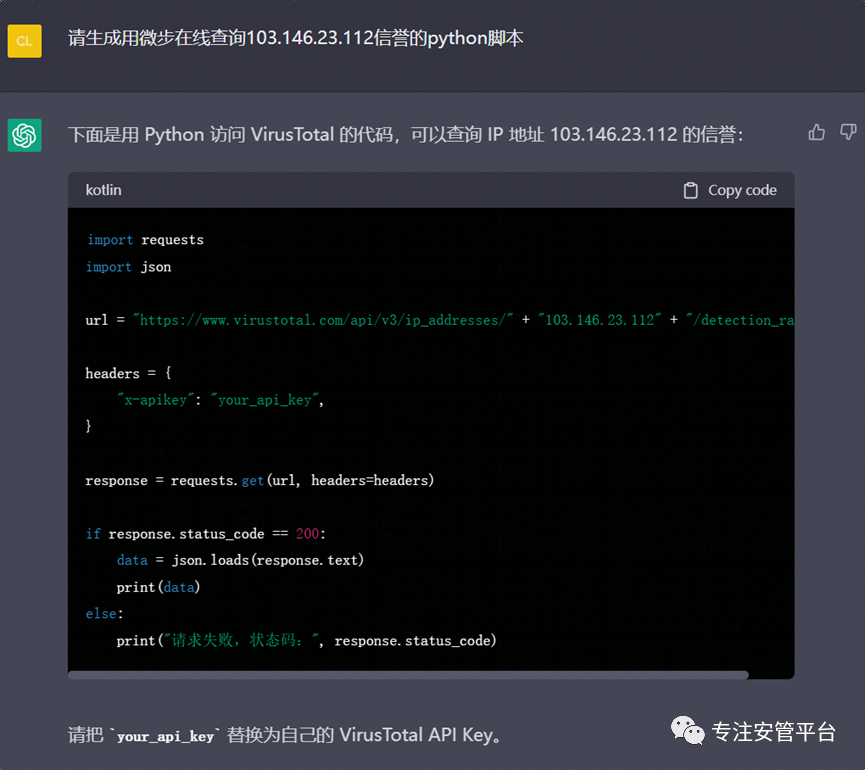The width and height of the screenshot is (865, 770).
Task: Click the line 'import requests'
Action: pyautogui.click(x=145, y=240)
